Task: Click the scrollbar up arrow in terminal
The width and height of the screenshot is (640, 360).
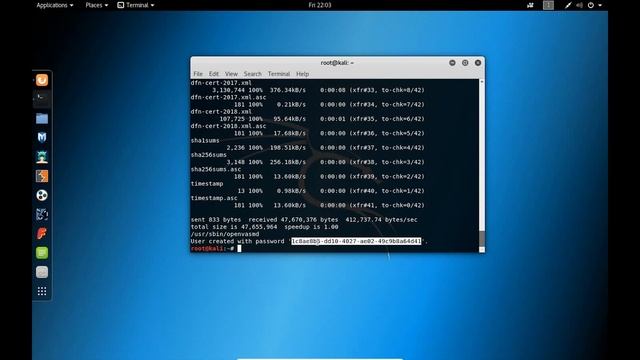Action: [482, 82]
